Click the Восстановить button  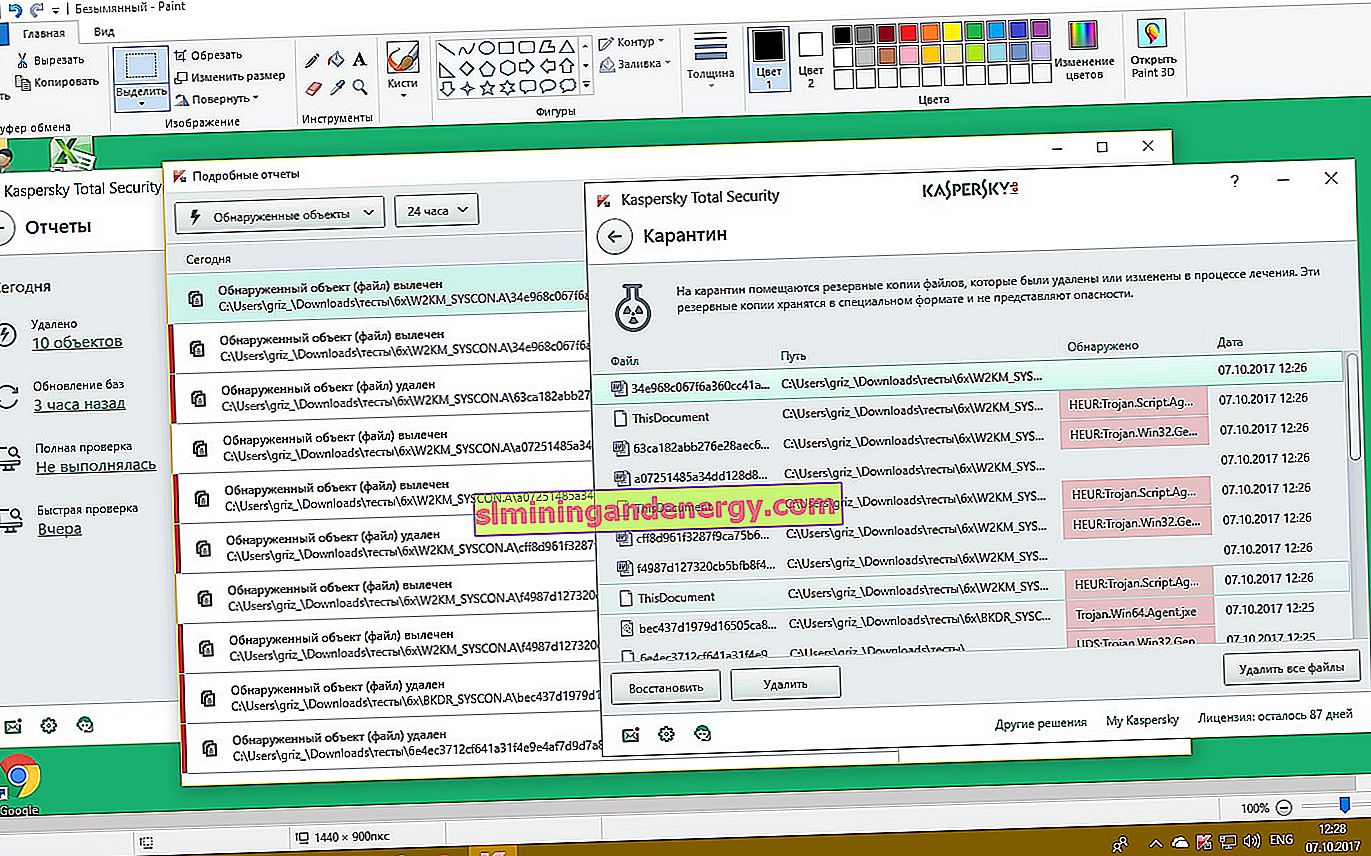(665, 686)
